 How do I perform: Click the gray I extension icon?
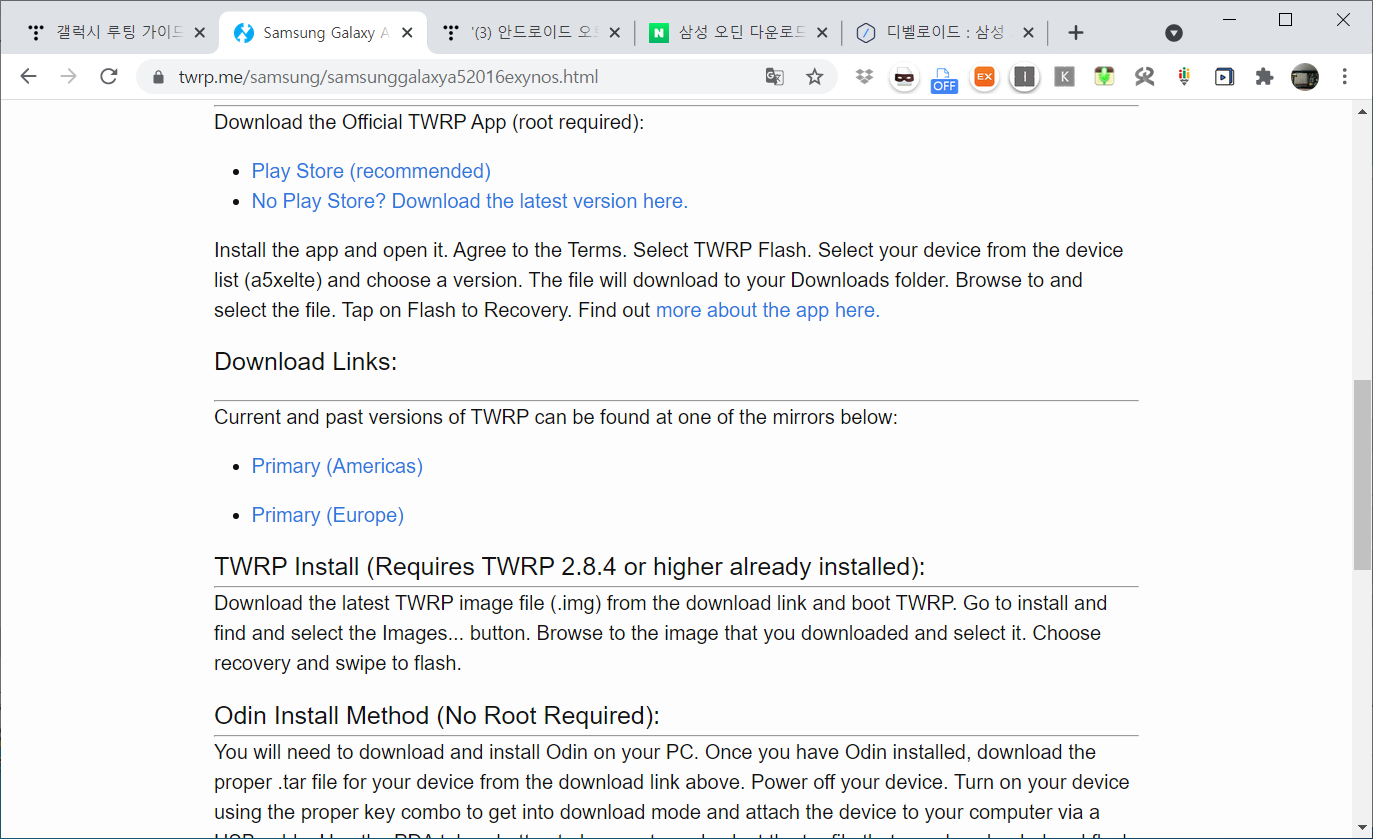click(x=1024, y=77)
